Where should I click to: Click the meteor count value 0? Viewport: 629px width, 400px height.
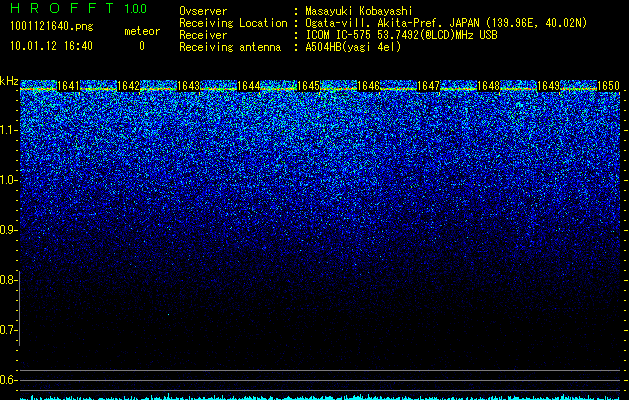142,46
